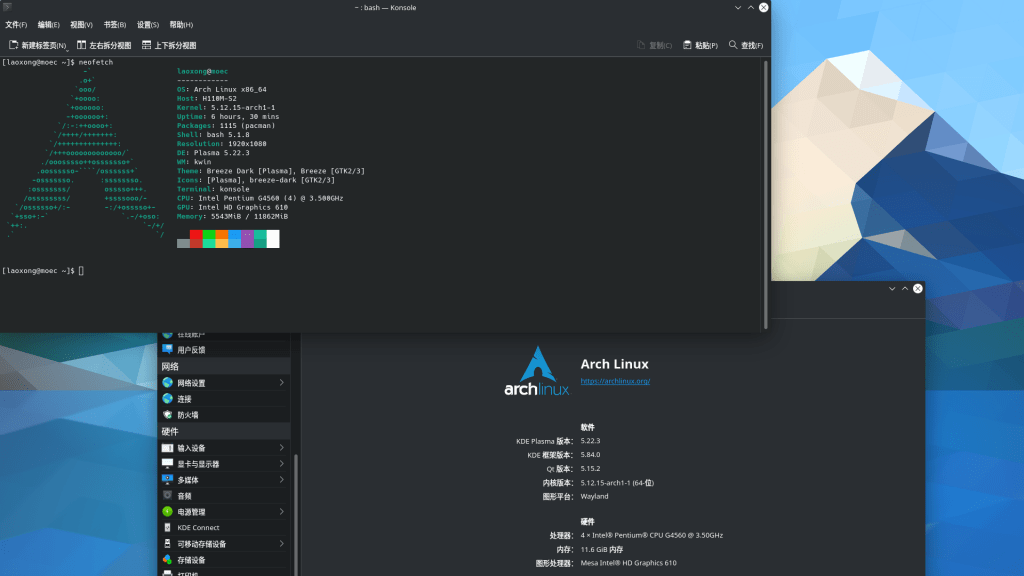1024x576 pixels.
Task: Expand Network Settings (网络设置) submenu arrow
Action: click(x=281, y=383)
